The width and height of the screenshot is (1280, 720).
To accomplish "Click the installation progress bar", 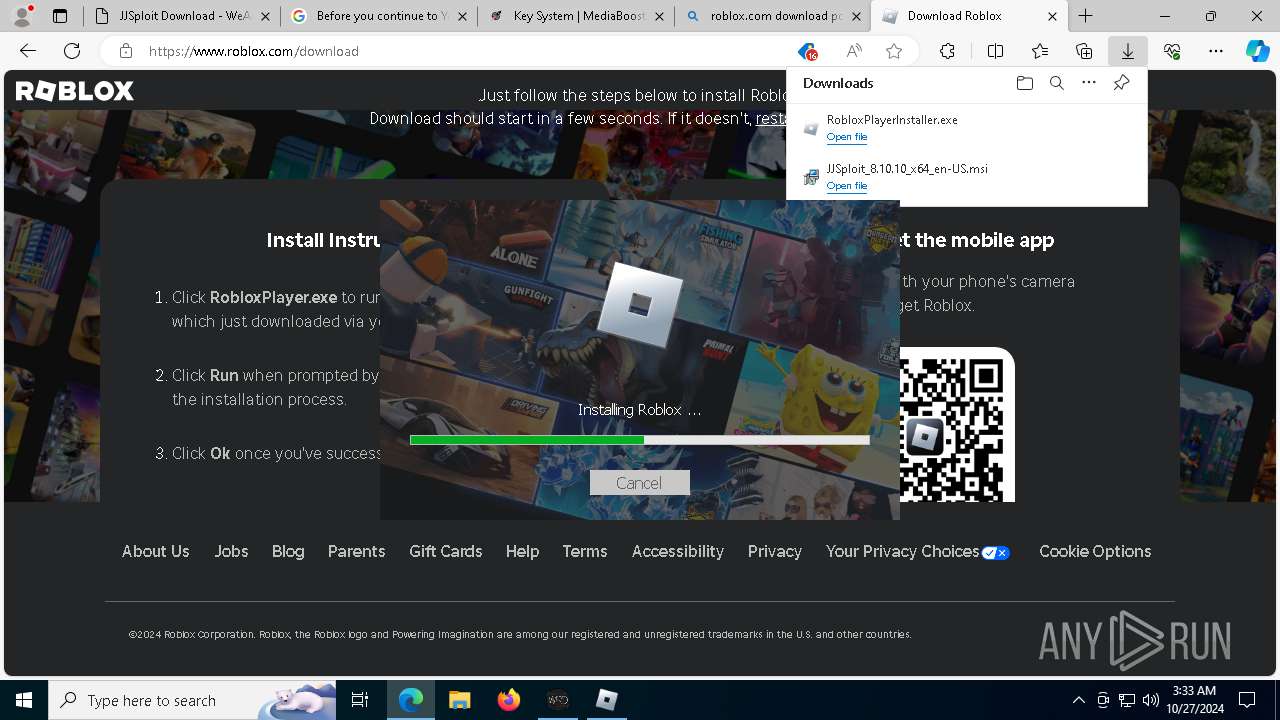I will pyautogui.click(x=639, y=440).
